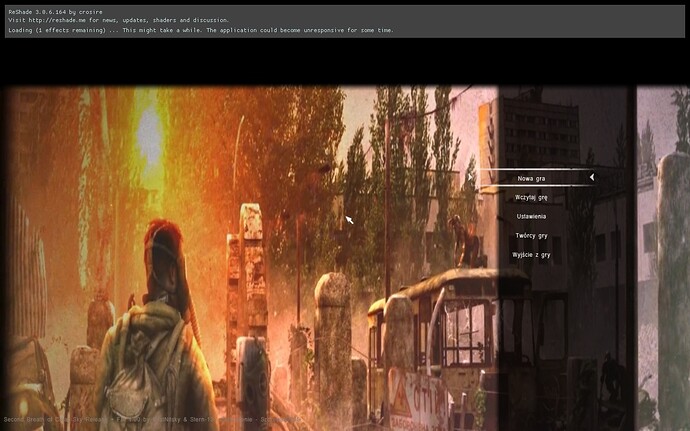Screen dimensions: 690x431
Task: Select Twórcy gry to view credits
Action: tap(531, 235)
